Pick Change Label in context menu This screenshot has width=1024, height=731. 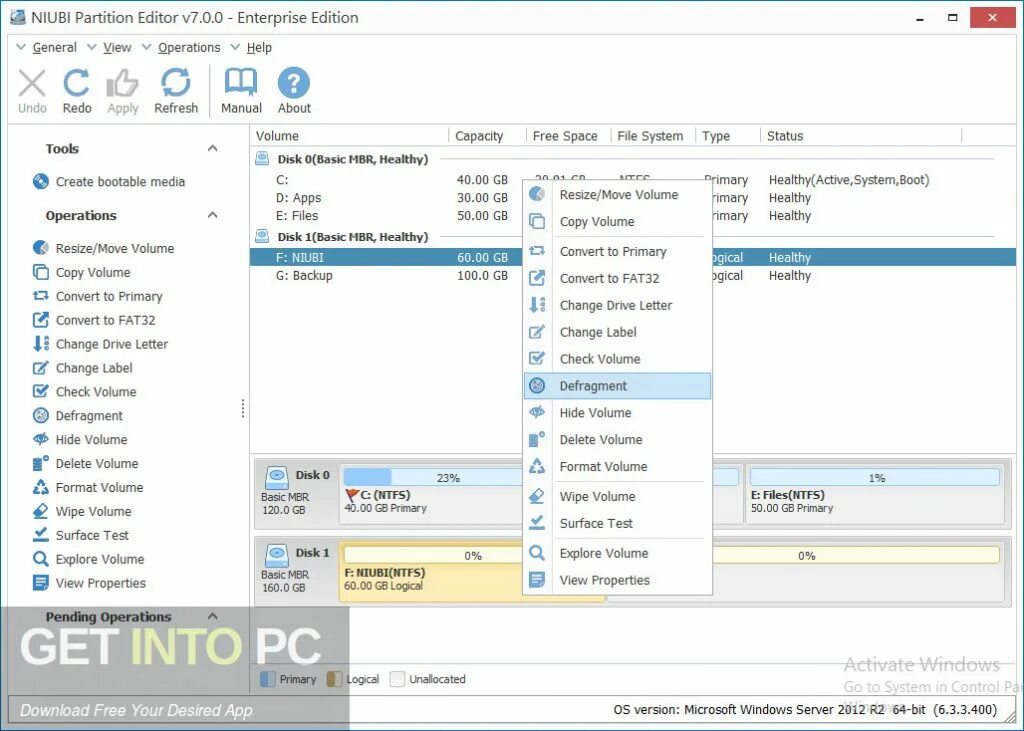click(x=617, y=332)
